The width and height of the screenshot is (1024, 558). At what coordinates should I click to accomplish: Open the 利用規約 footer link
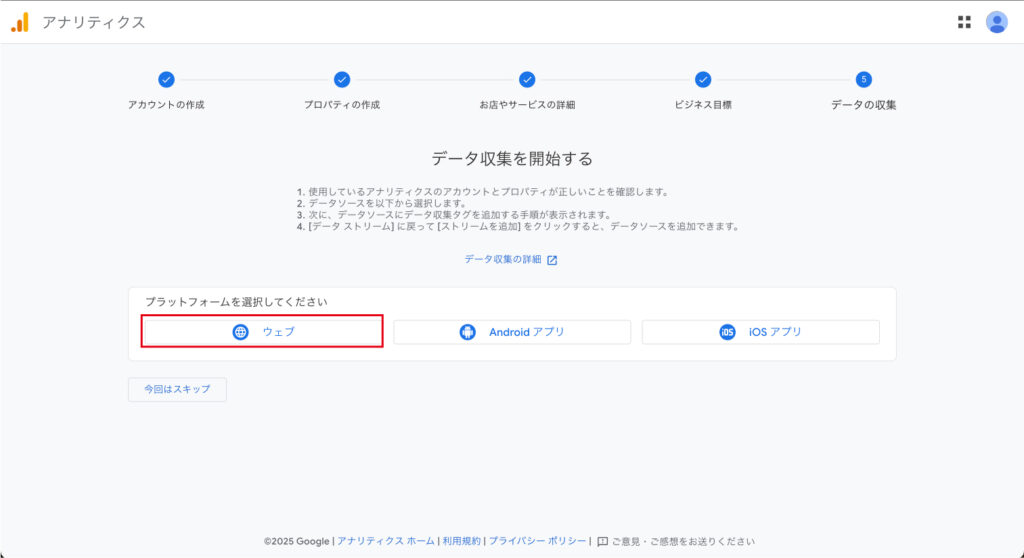461,541
